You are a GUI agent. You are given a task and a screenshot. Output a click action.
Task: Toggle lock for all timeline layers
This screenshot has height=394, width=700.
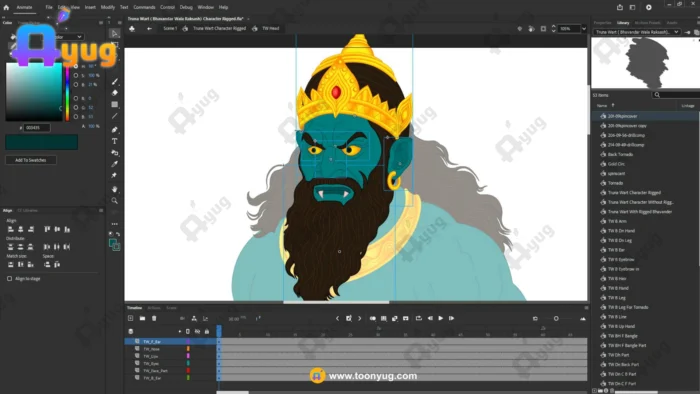pyautogui.click(x=207, y=332)
